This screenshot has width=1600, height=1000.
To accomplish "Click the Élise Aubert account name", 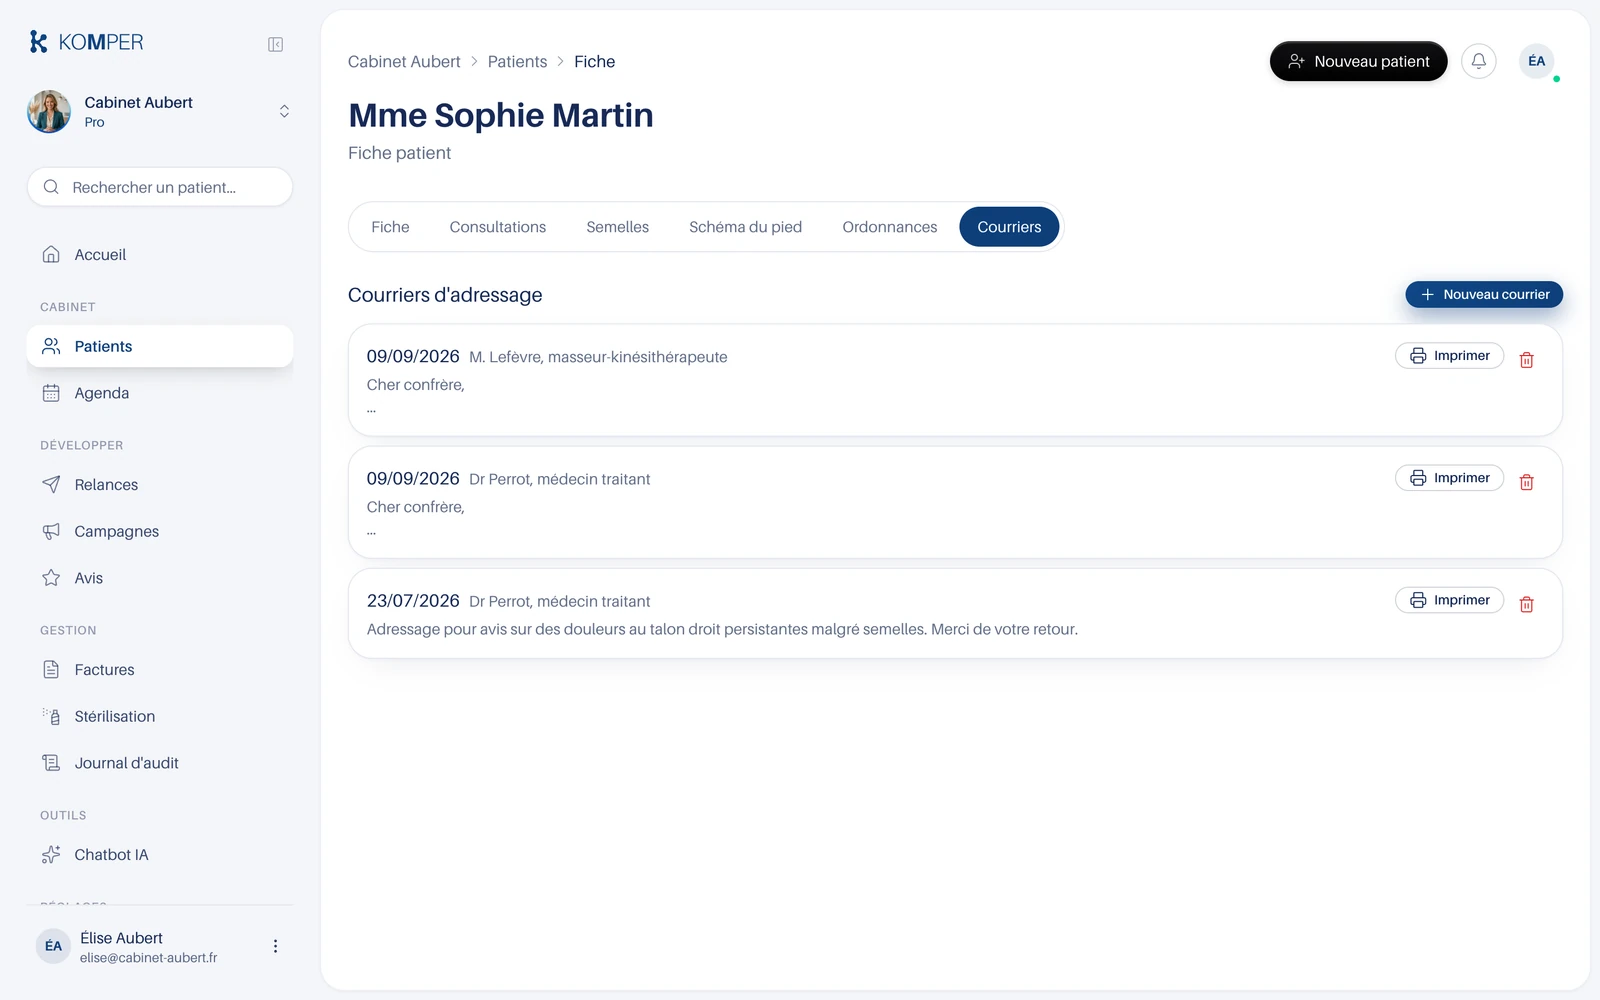I will click(x=121, y=938).
